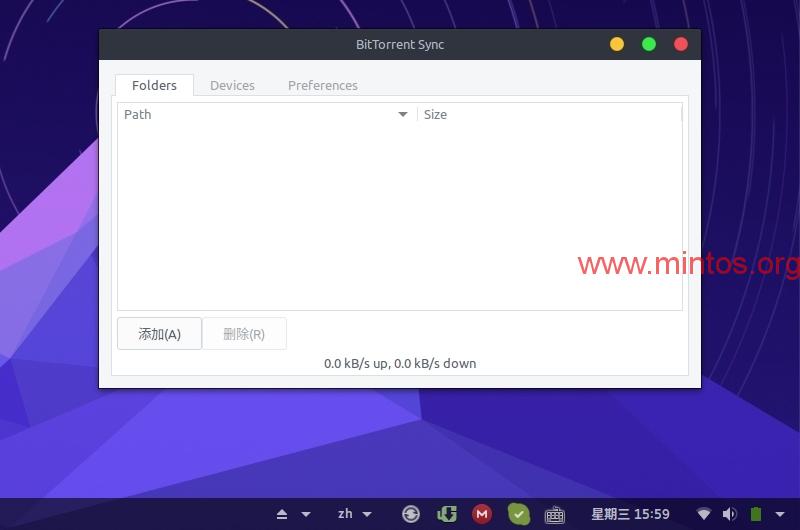This screenshot has width=800, height=530.
Task: Open the 星期三 15:59 clock calendar
Action: 630,514
